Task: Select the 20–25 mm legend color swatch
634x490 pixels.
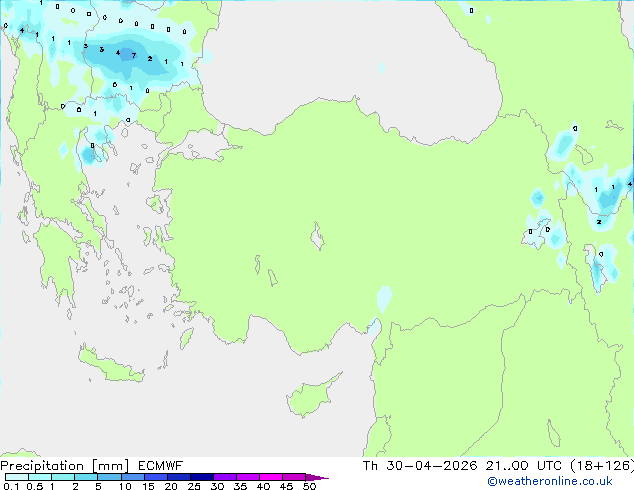Action: tap(178, 477)
